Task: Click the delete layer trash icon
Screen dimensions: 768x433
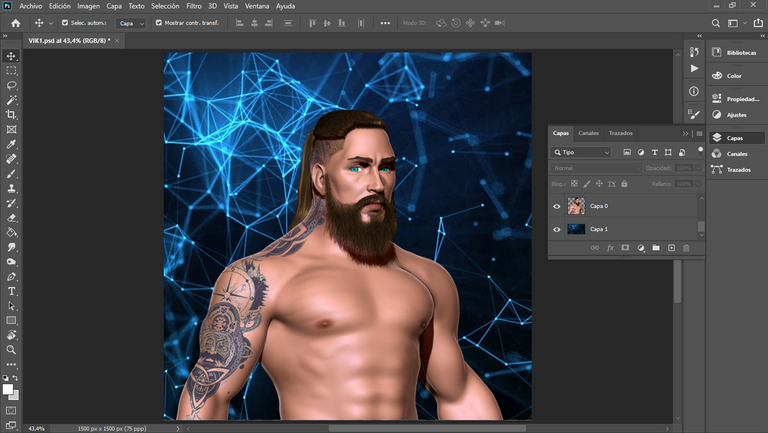Action: (686, 248)
